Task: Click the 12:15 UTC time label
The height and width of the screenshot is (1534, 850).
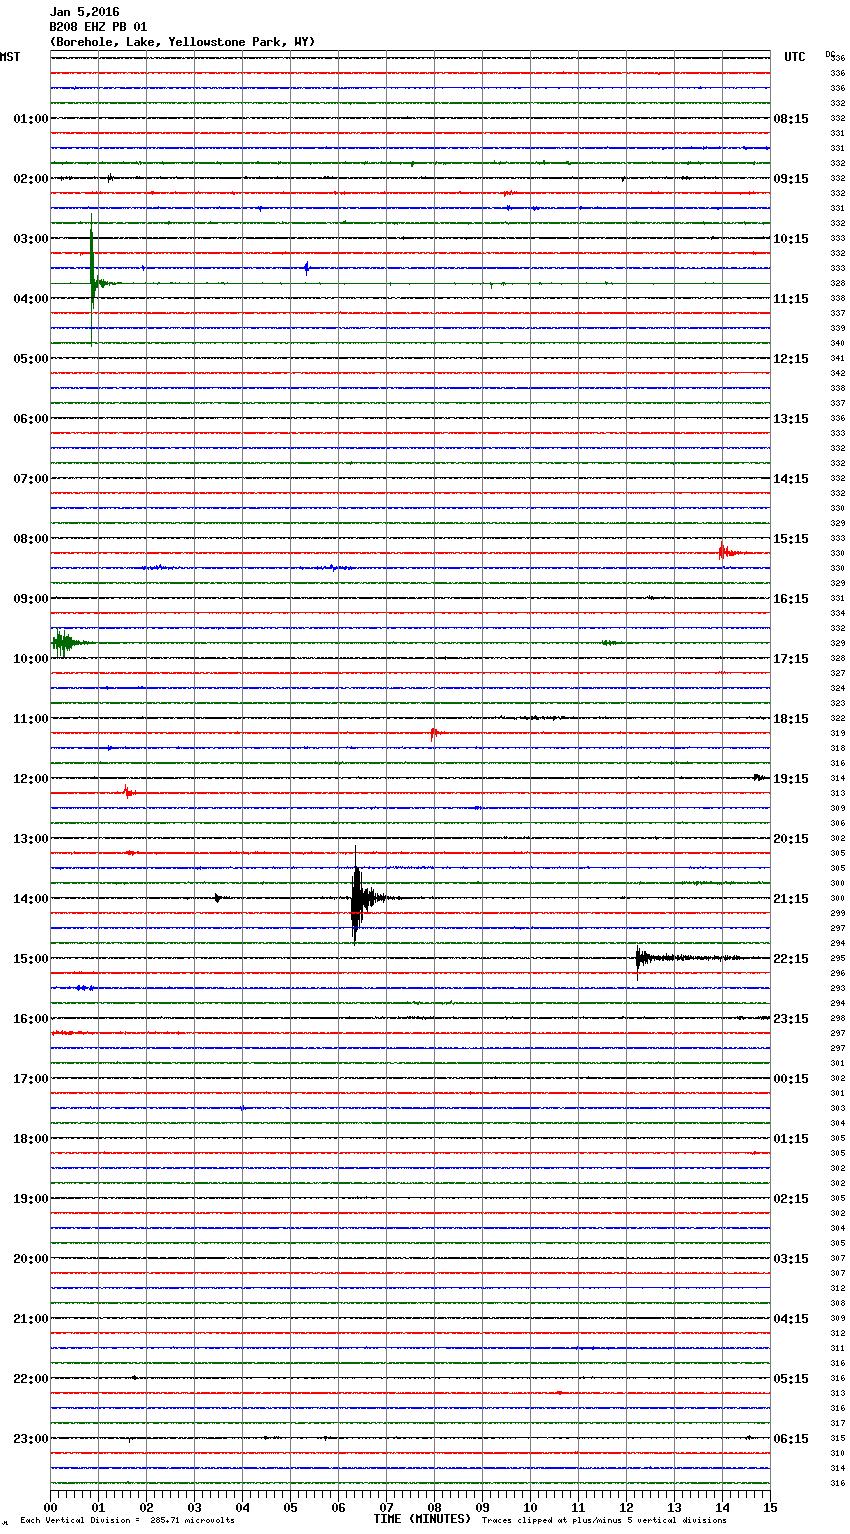Action: [x=791, y=359]
